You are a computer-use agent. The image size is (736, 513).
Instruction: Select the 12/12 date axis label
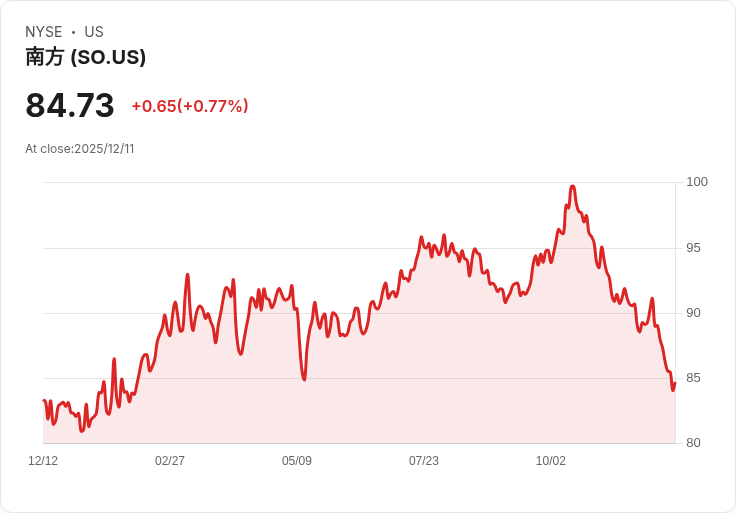click(43, 461)
